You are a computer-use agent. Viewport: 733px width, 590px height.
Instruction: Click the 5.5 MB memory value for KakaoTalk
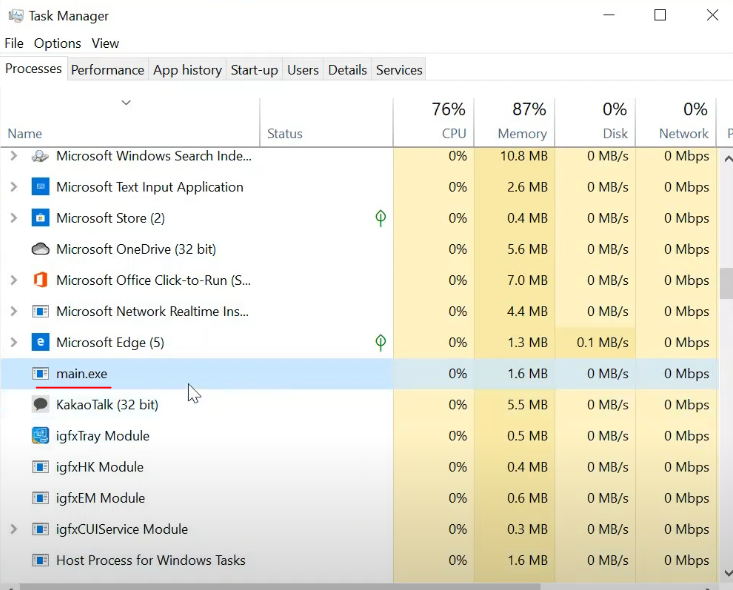tap(527, 404)
